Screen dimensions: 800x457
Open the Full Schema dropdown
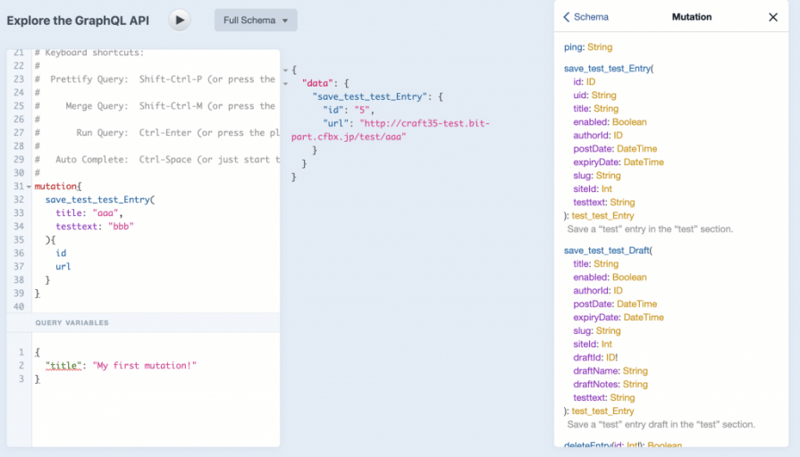(x=256, y=20)
